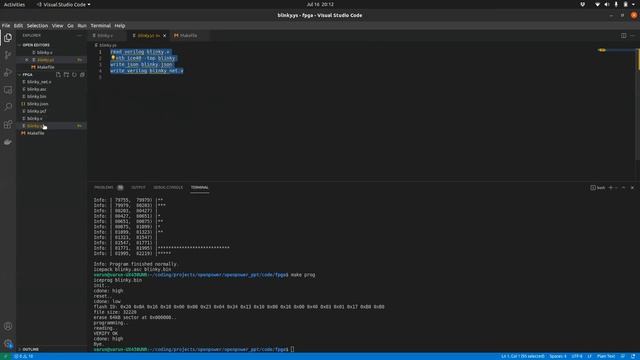Open the bash terminal selector dropdown
Viewport: 640px width, 360px height.
[598, 188]
